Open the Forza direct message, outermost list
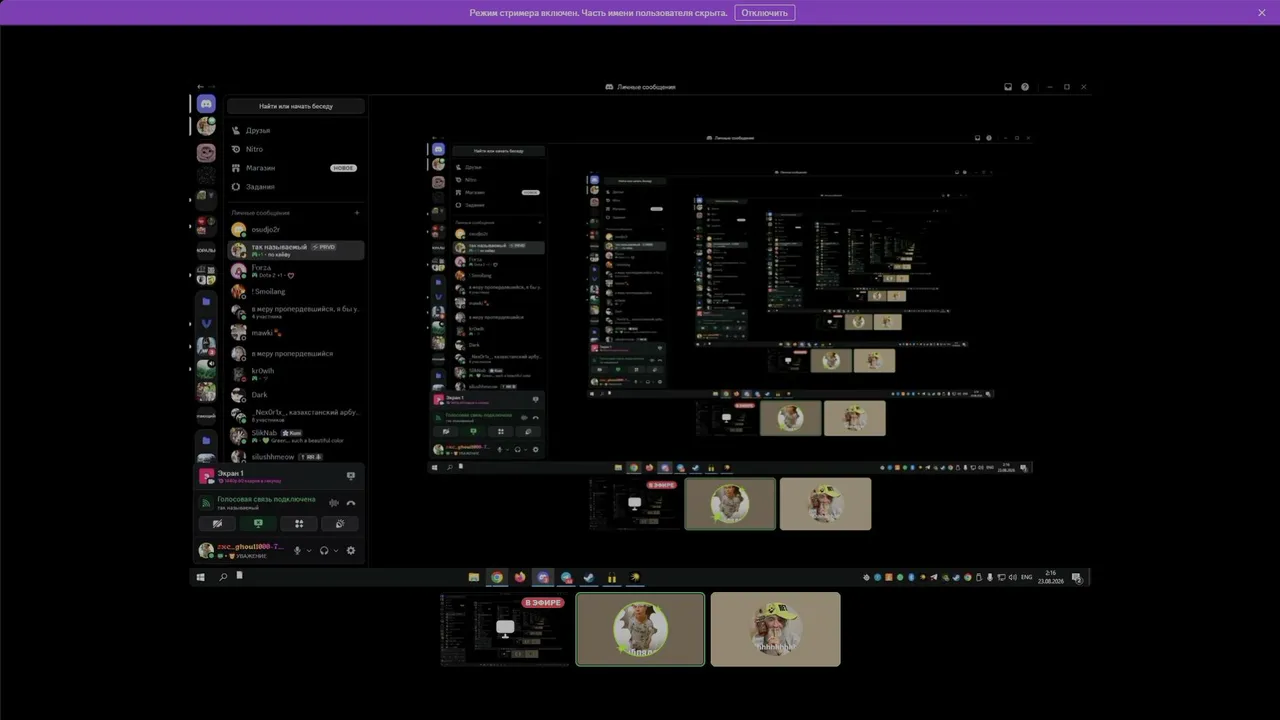The height and width of the screenshot is (720, 1280). 296,271
